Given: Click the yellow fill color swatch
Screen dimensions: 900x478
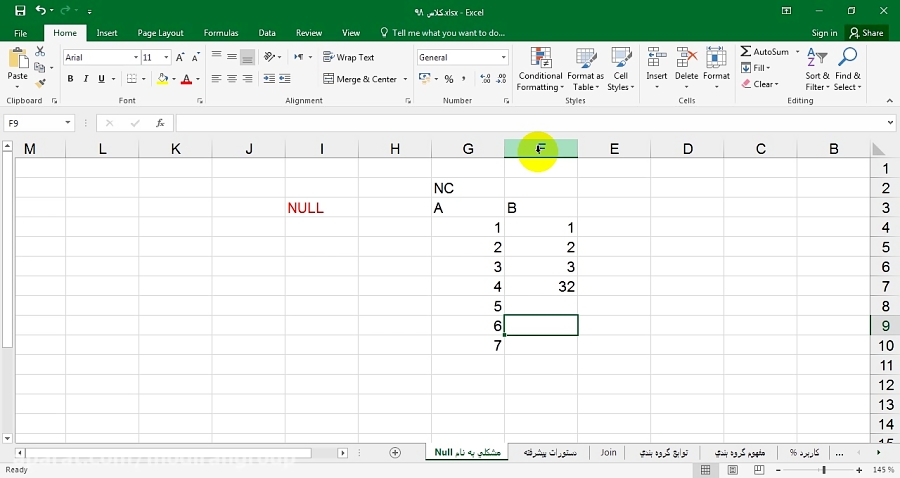Looking at the screenshot, I should (162, 79).
